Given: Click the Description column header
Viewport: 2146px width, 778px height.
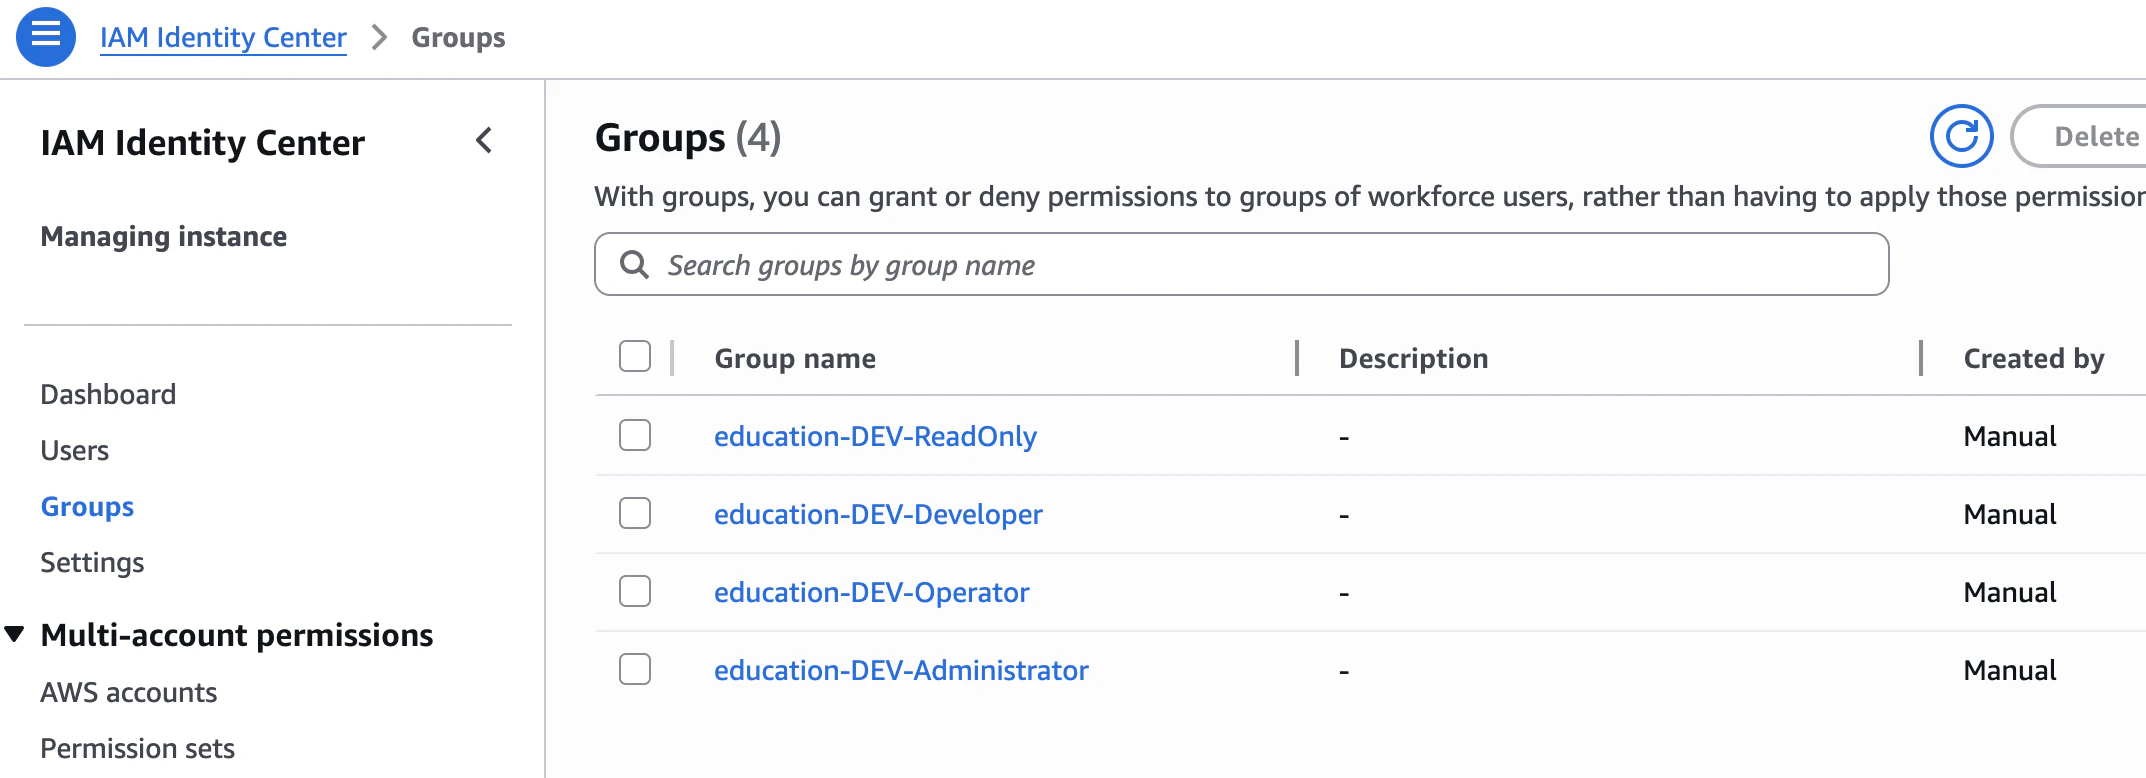Looking at the screenshot, I should (1413, 358).
